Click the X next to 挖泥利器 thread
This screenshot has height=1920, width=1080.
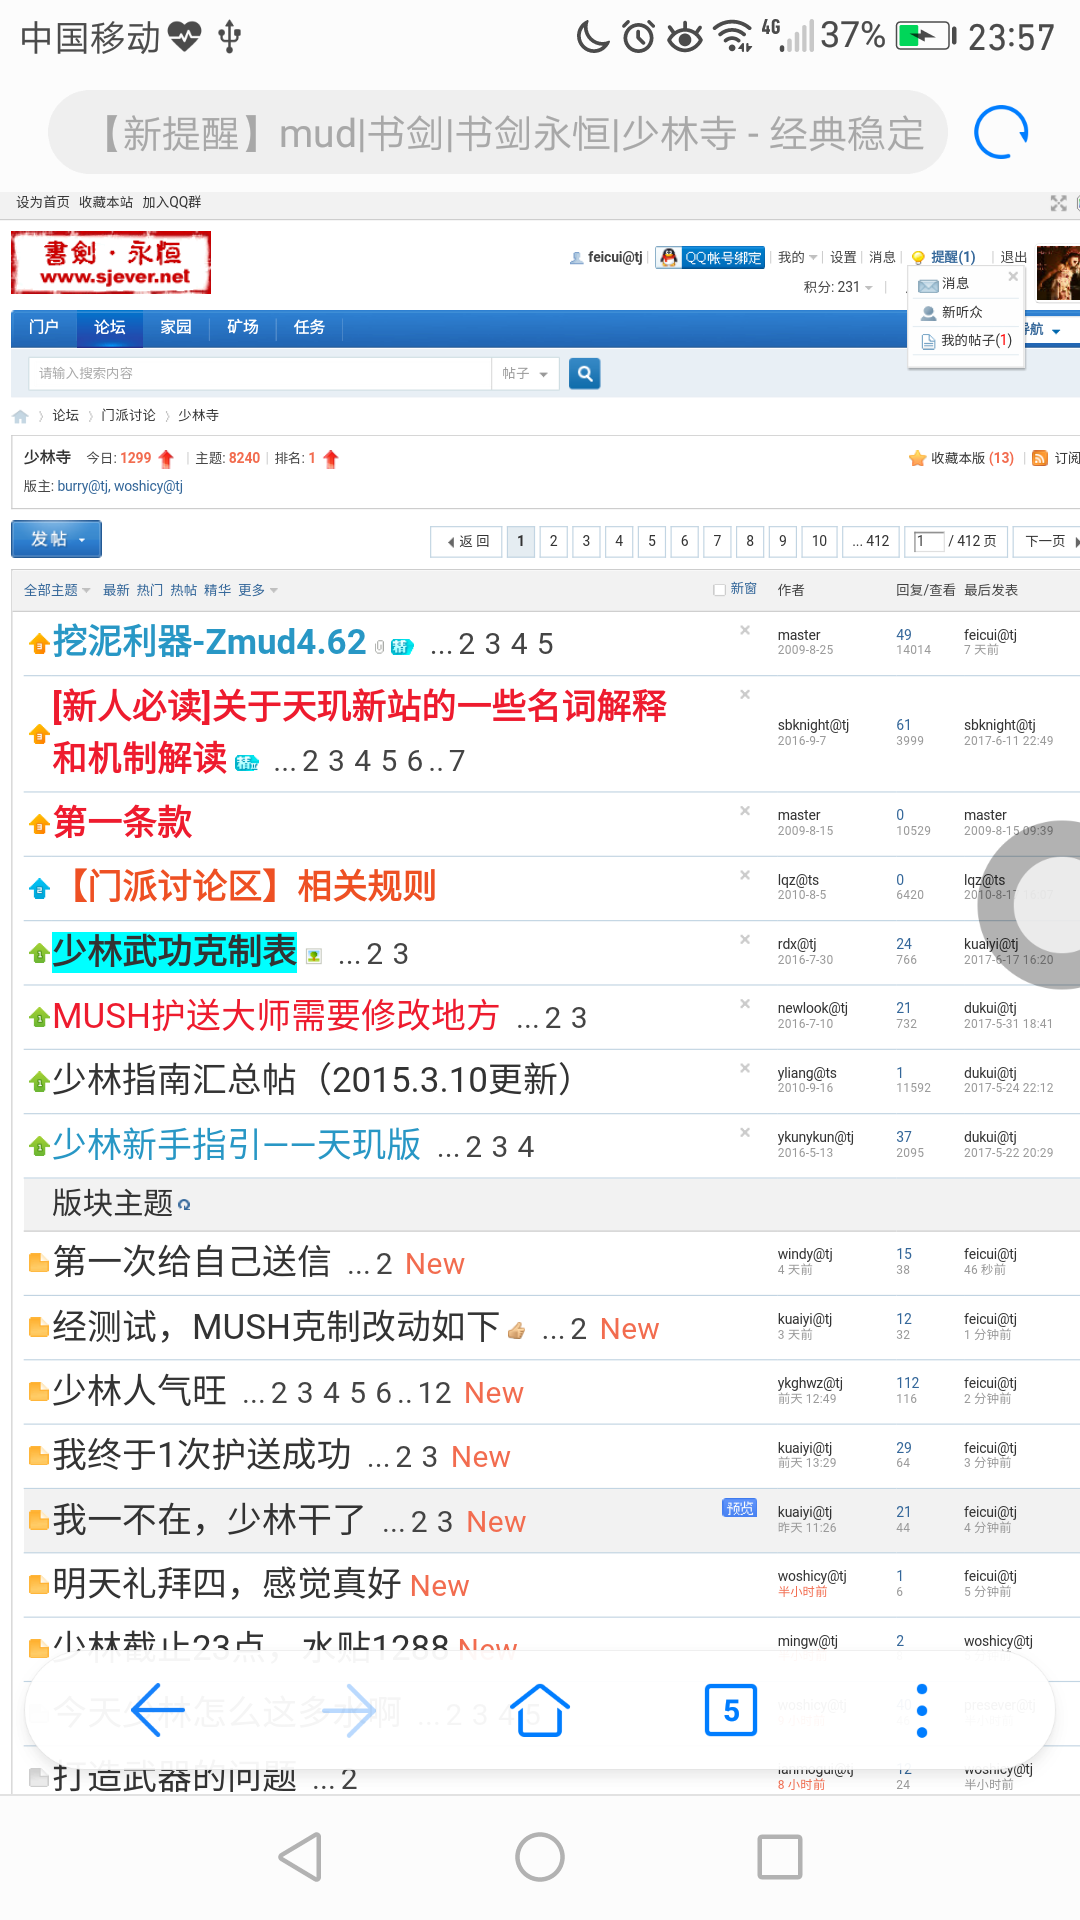click(745, 630)
